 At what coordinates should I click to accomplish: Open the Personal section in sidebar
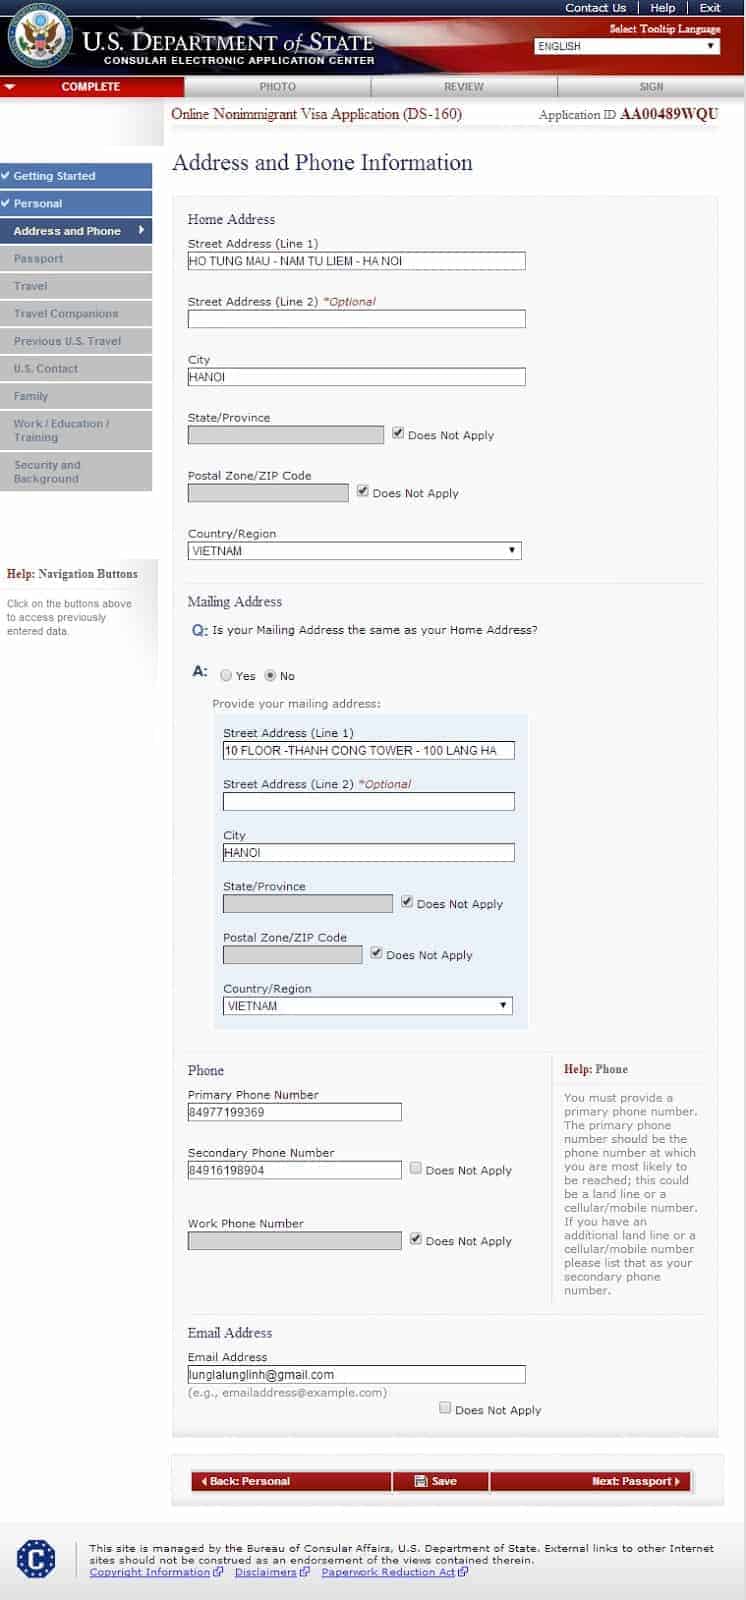[x=76, y=203]
